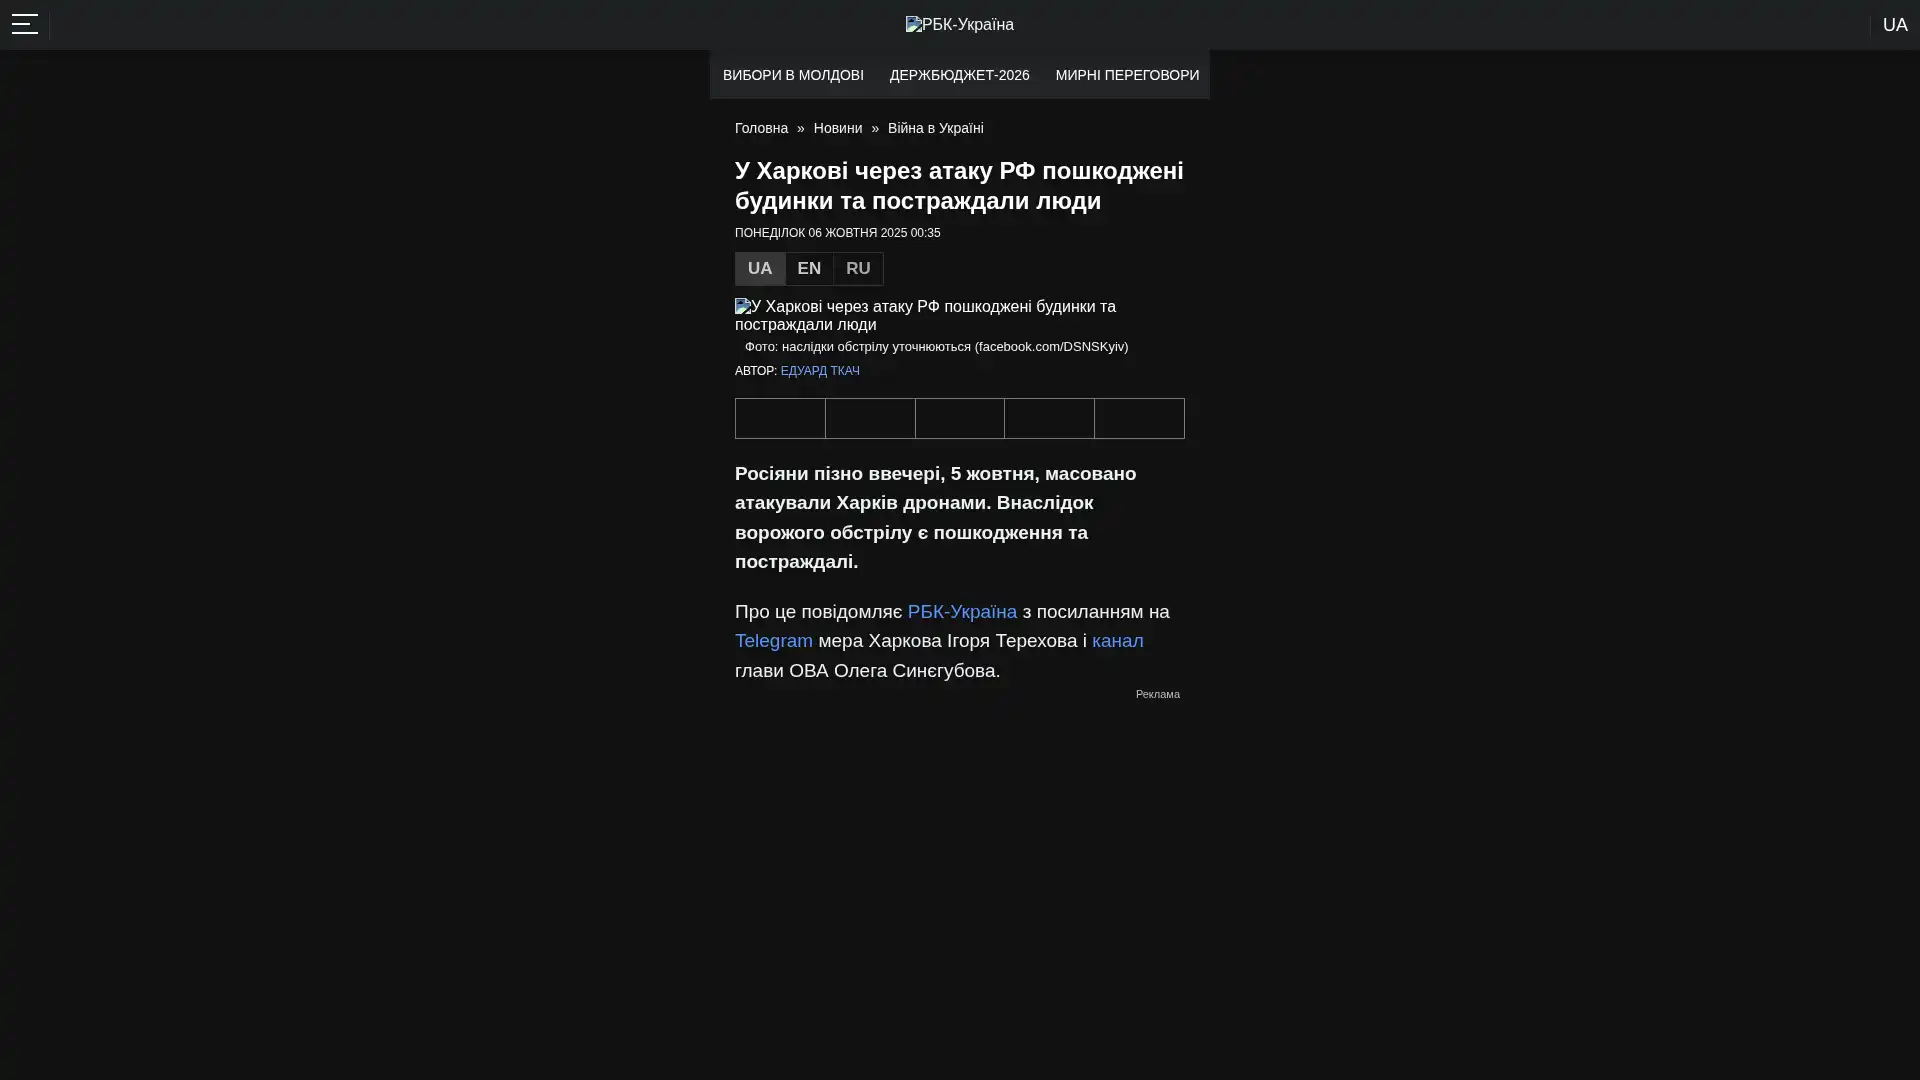
Task: Switch the article to EN language
Action: pyautogui.click(x=809, y=268)
